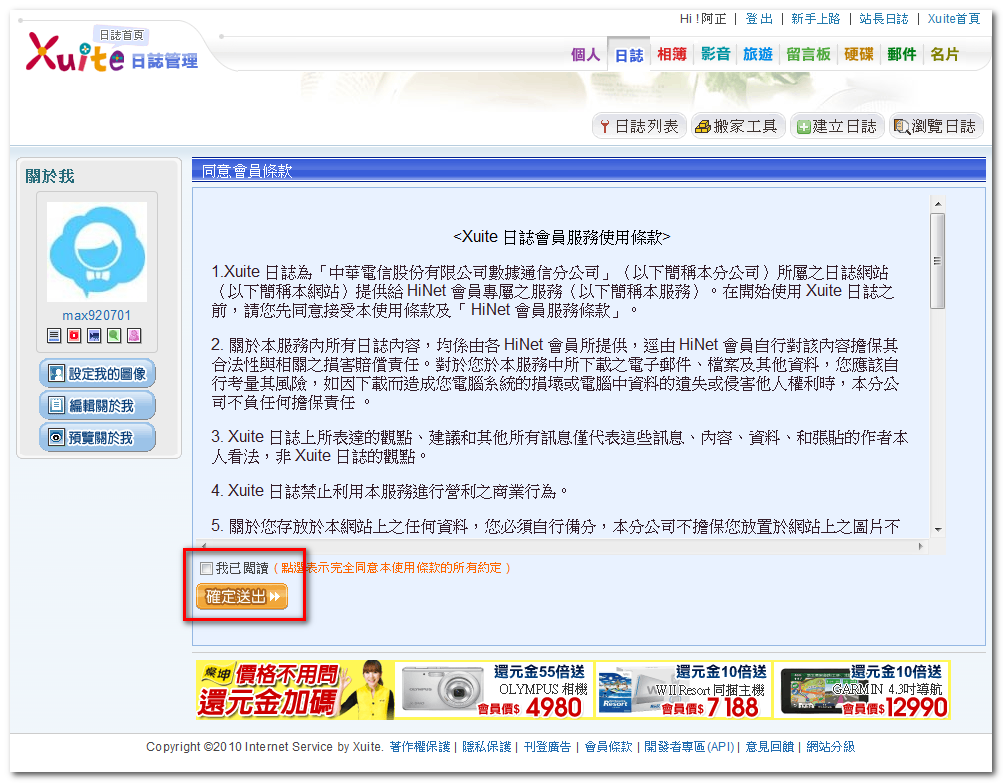1003x783 pixels.
Task: Click the blue cloud avatar image
Action: coord(97,253)
